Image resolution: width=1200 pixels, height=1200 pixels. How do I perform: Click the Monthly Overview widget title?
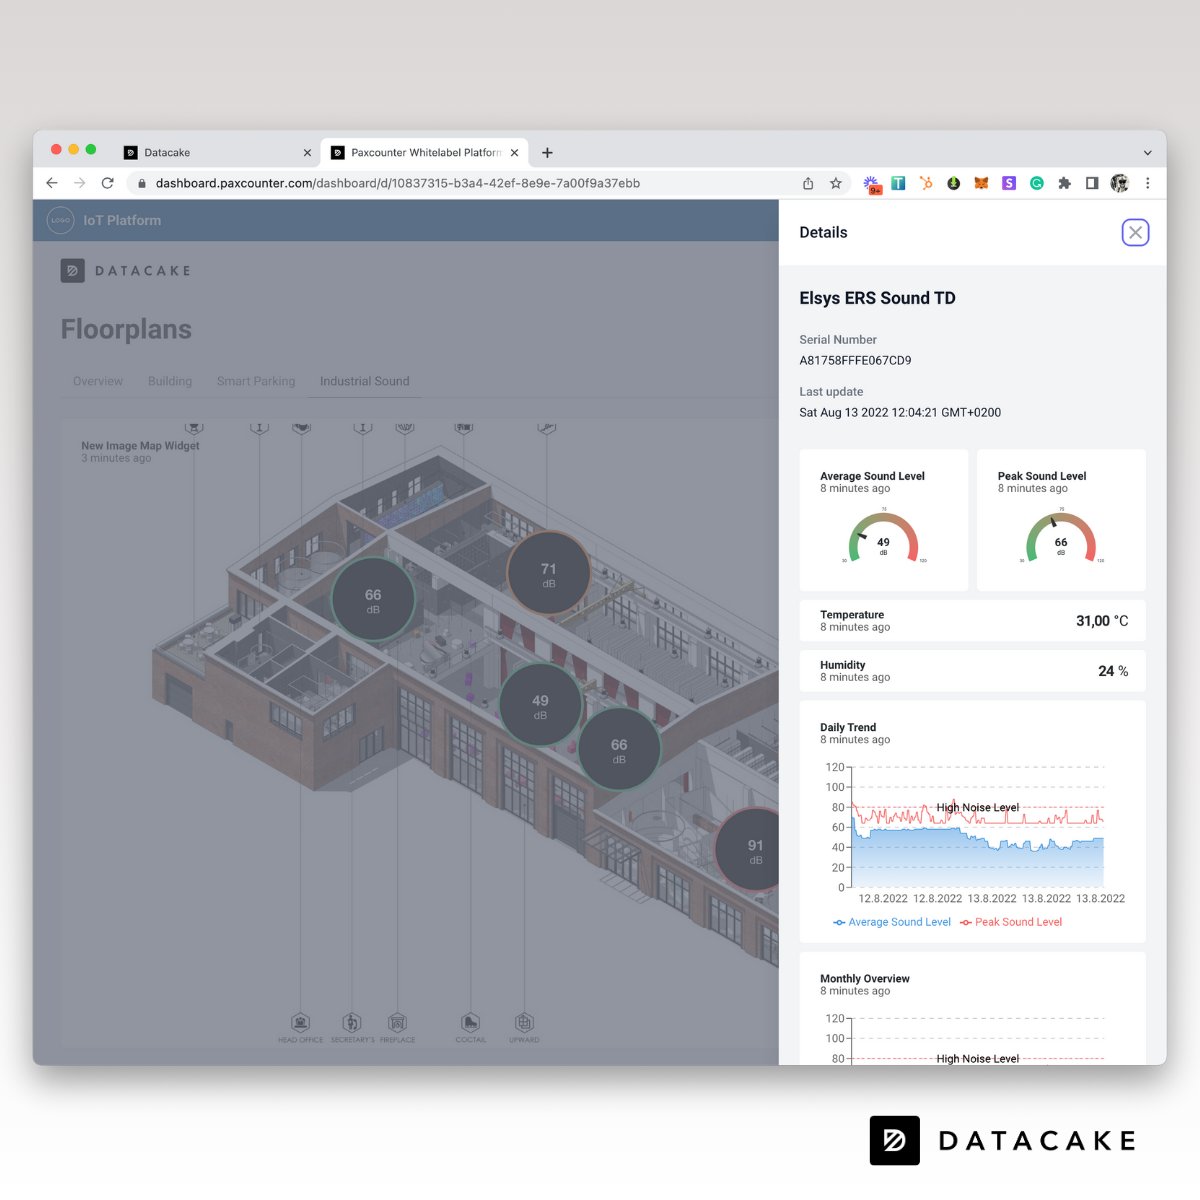coord(865,979)
